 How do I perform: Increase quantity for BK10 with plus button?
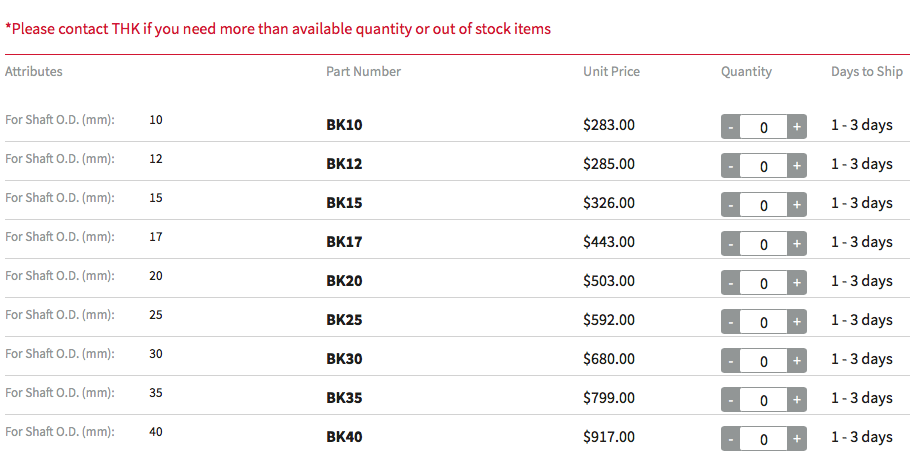pos(797,127)
